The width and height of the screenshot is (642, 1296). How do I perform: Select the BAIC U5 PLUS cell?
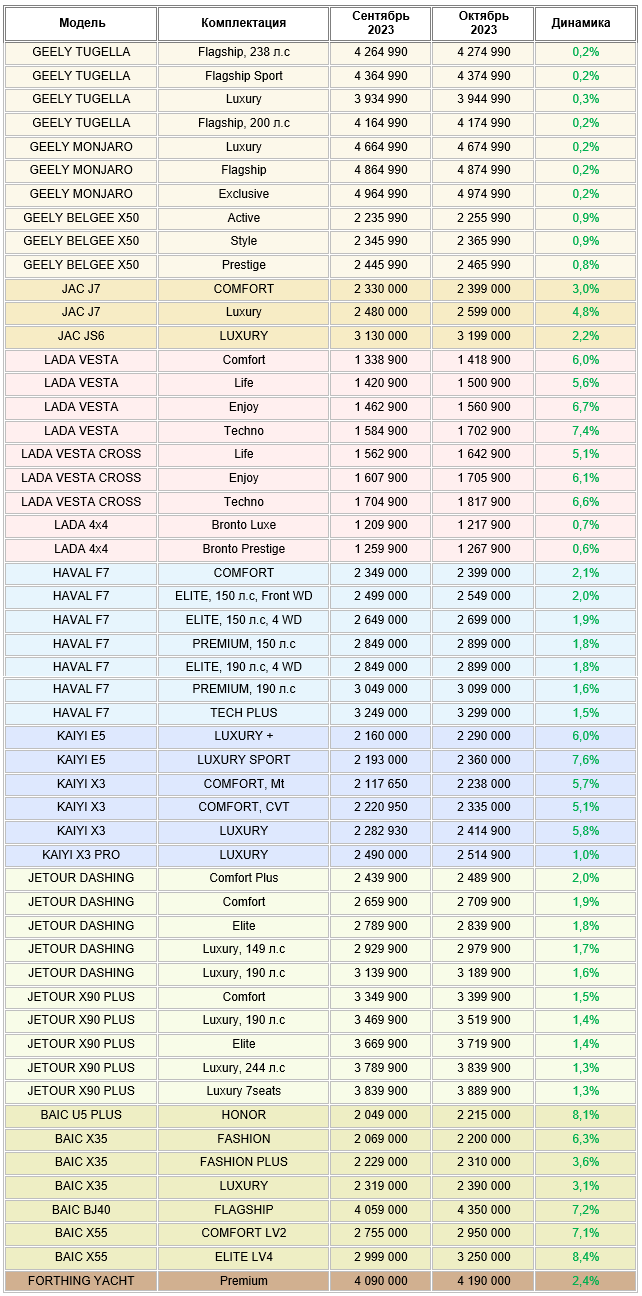[81, 1115]
